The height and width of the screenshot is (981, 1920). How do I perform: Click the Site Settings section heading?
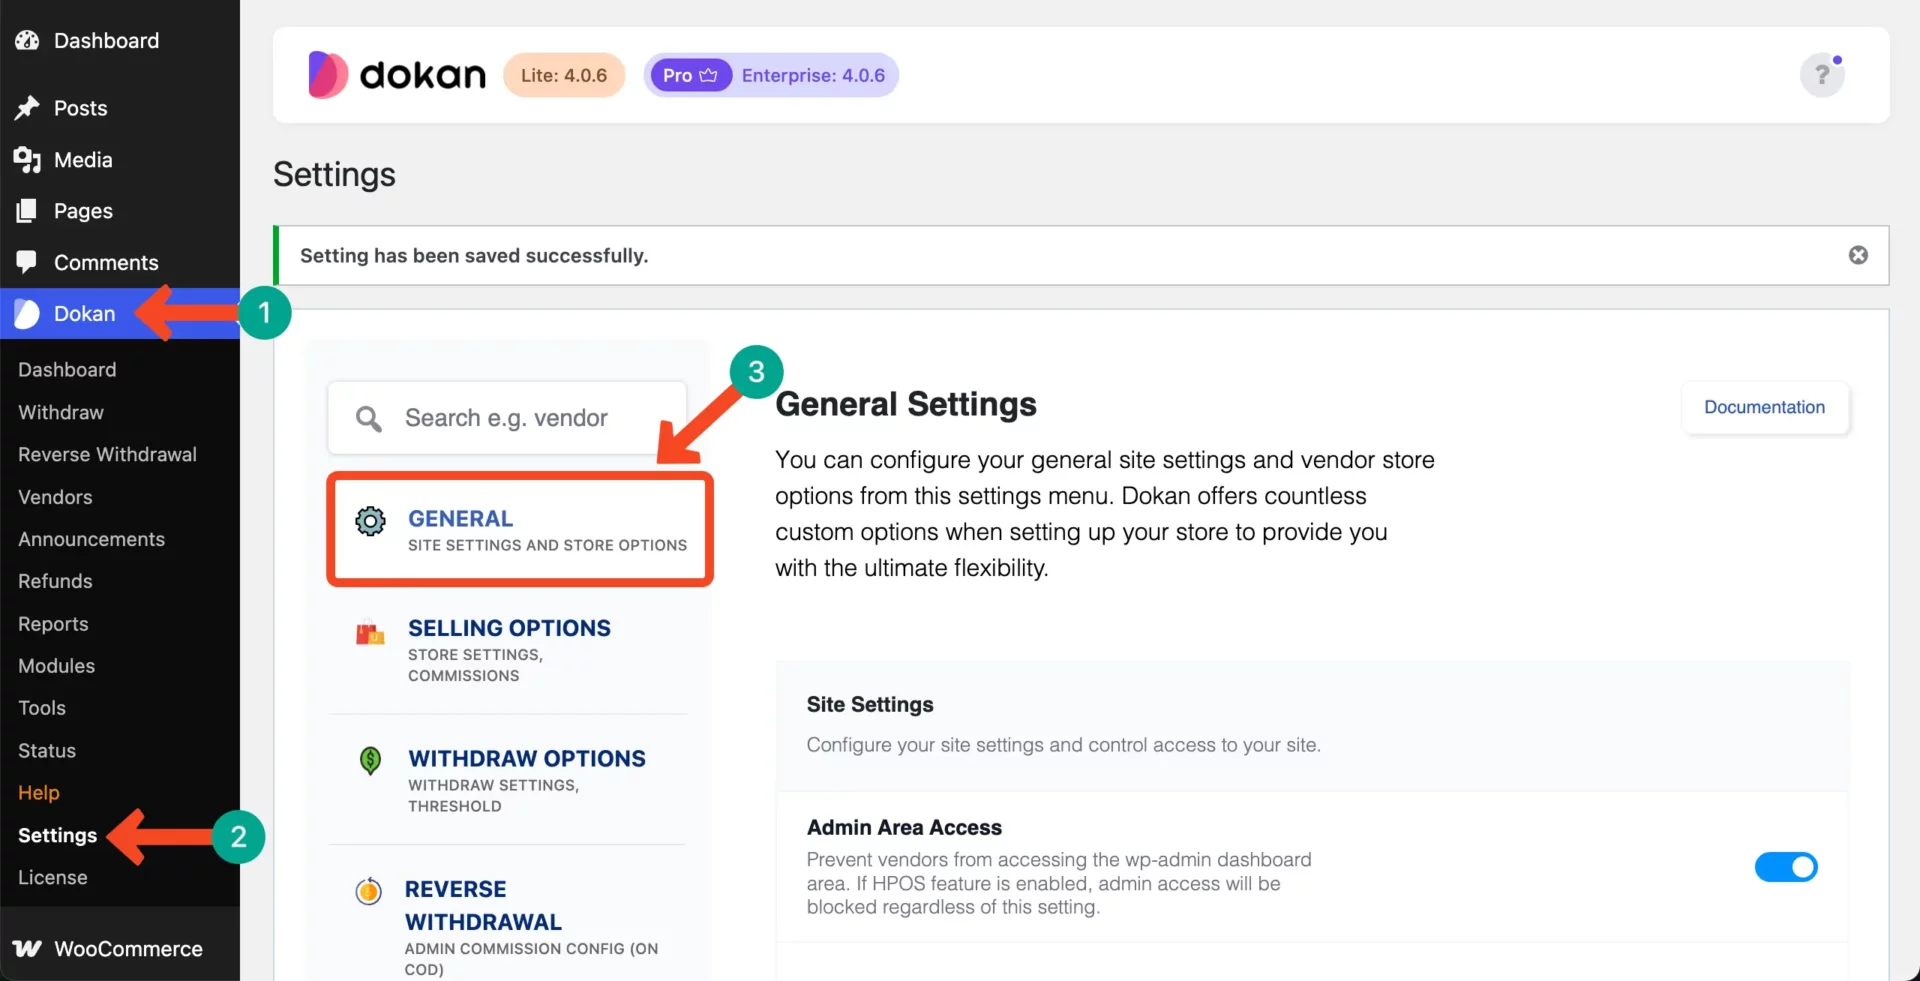(870, 705)
